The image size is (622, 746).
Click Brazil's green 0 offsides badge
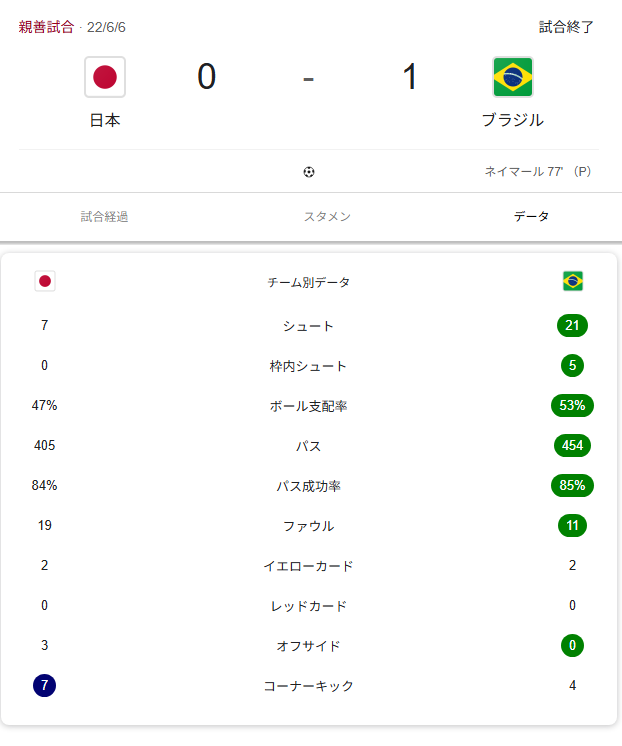(x=573, y=646)
